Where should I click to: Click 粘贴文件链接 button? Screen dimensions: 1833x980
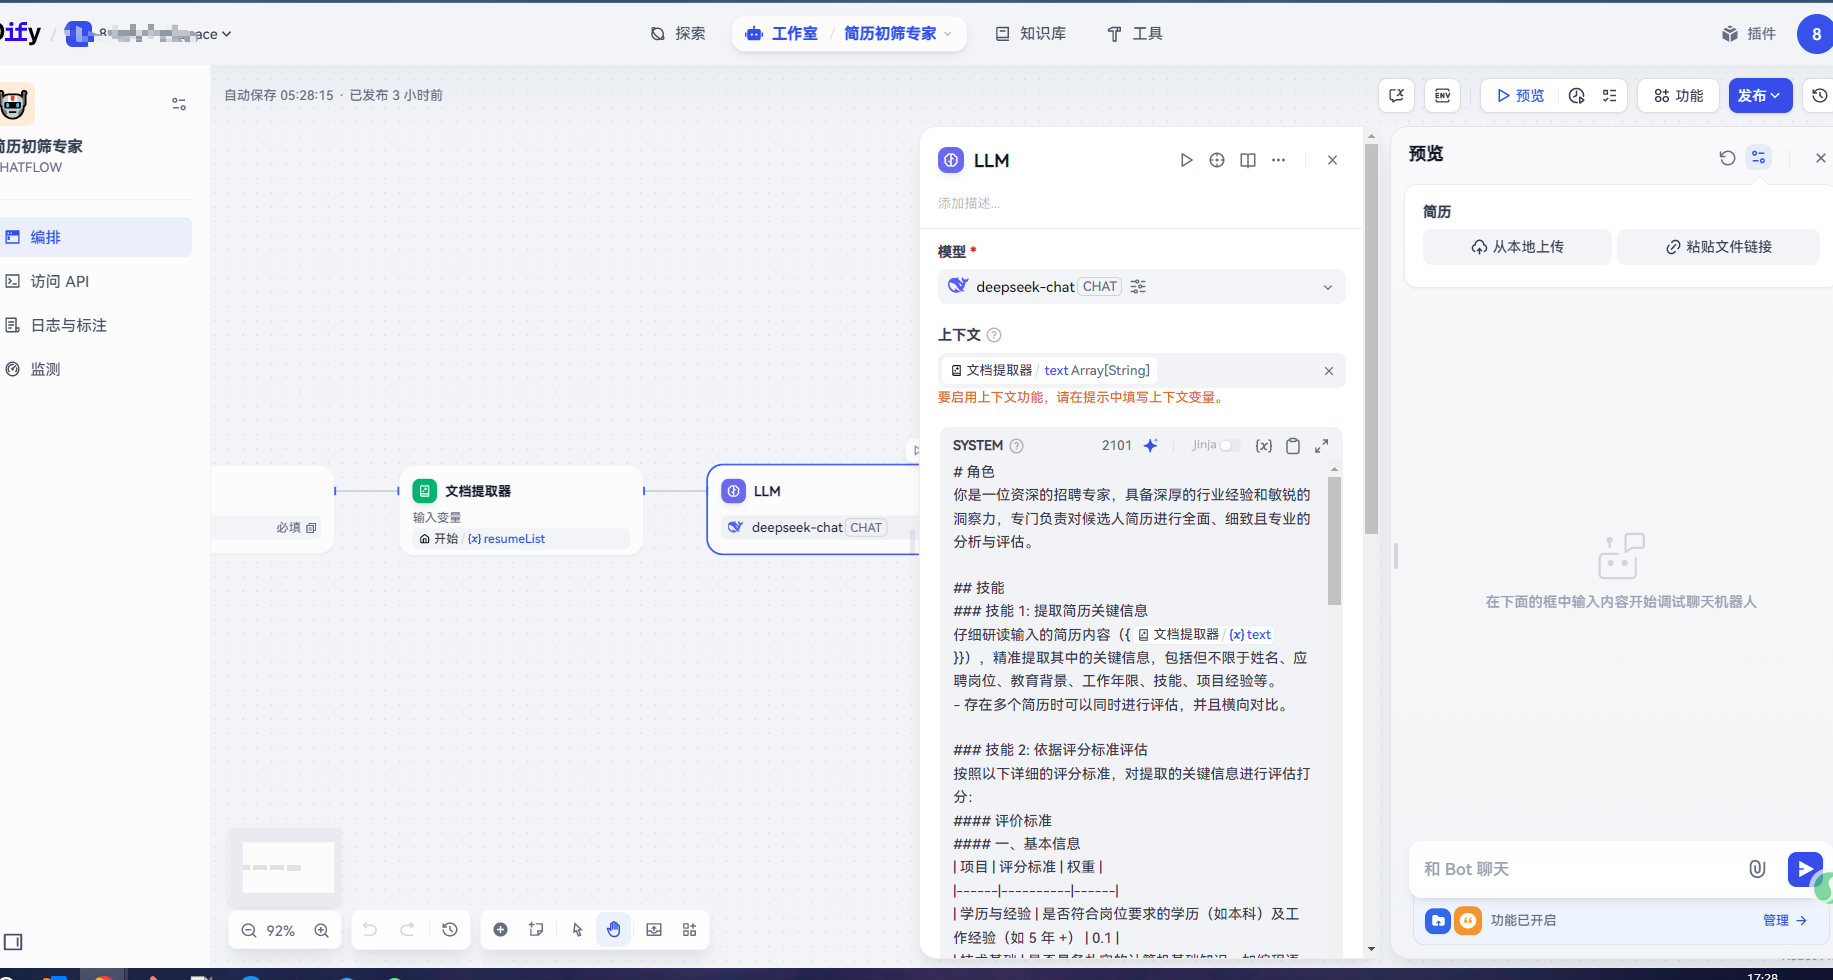click(x=1718, y=247)
